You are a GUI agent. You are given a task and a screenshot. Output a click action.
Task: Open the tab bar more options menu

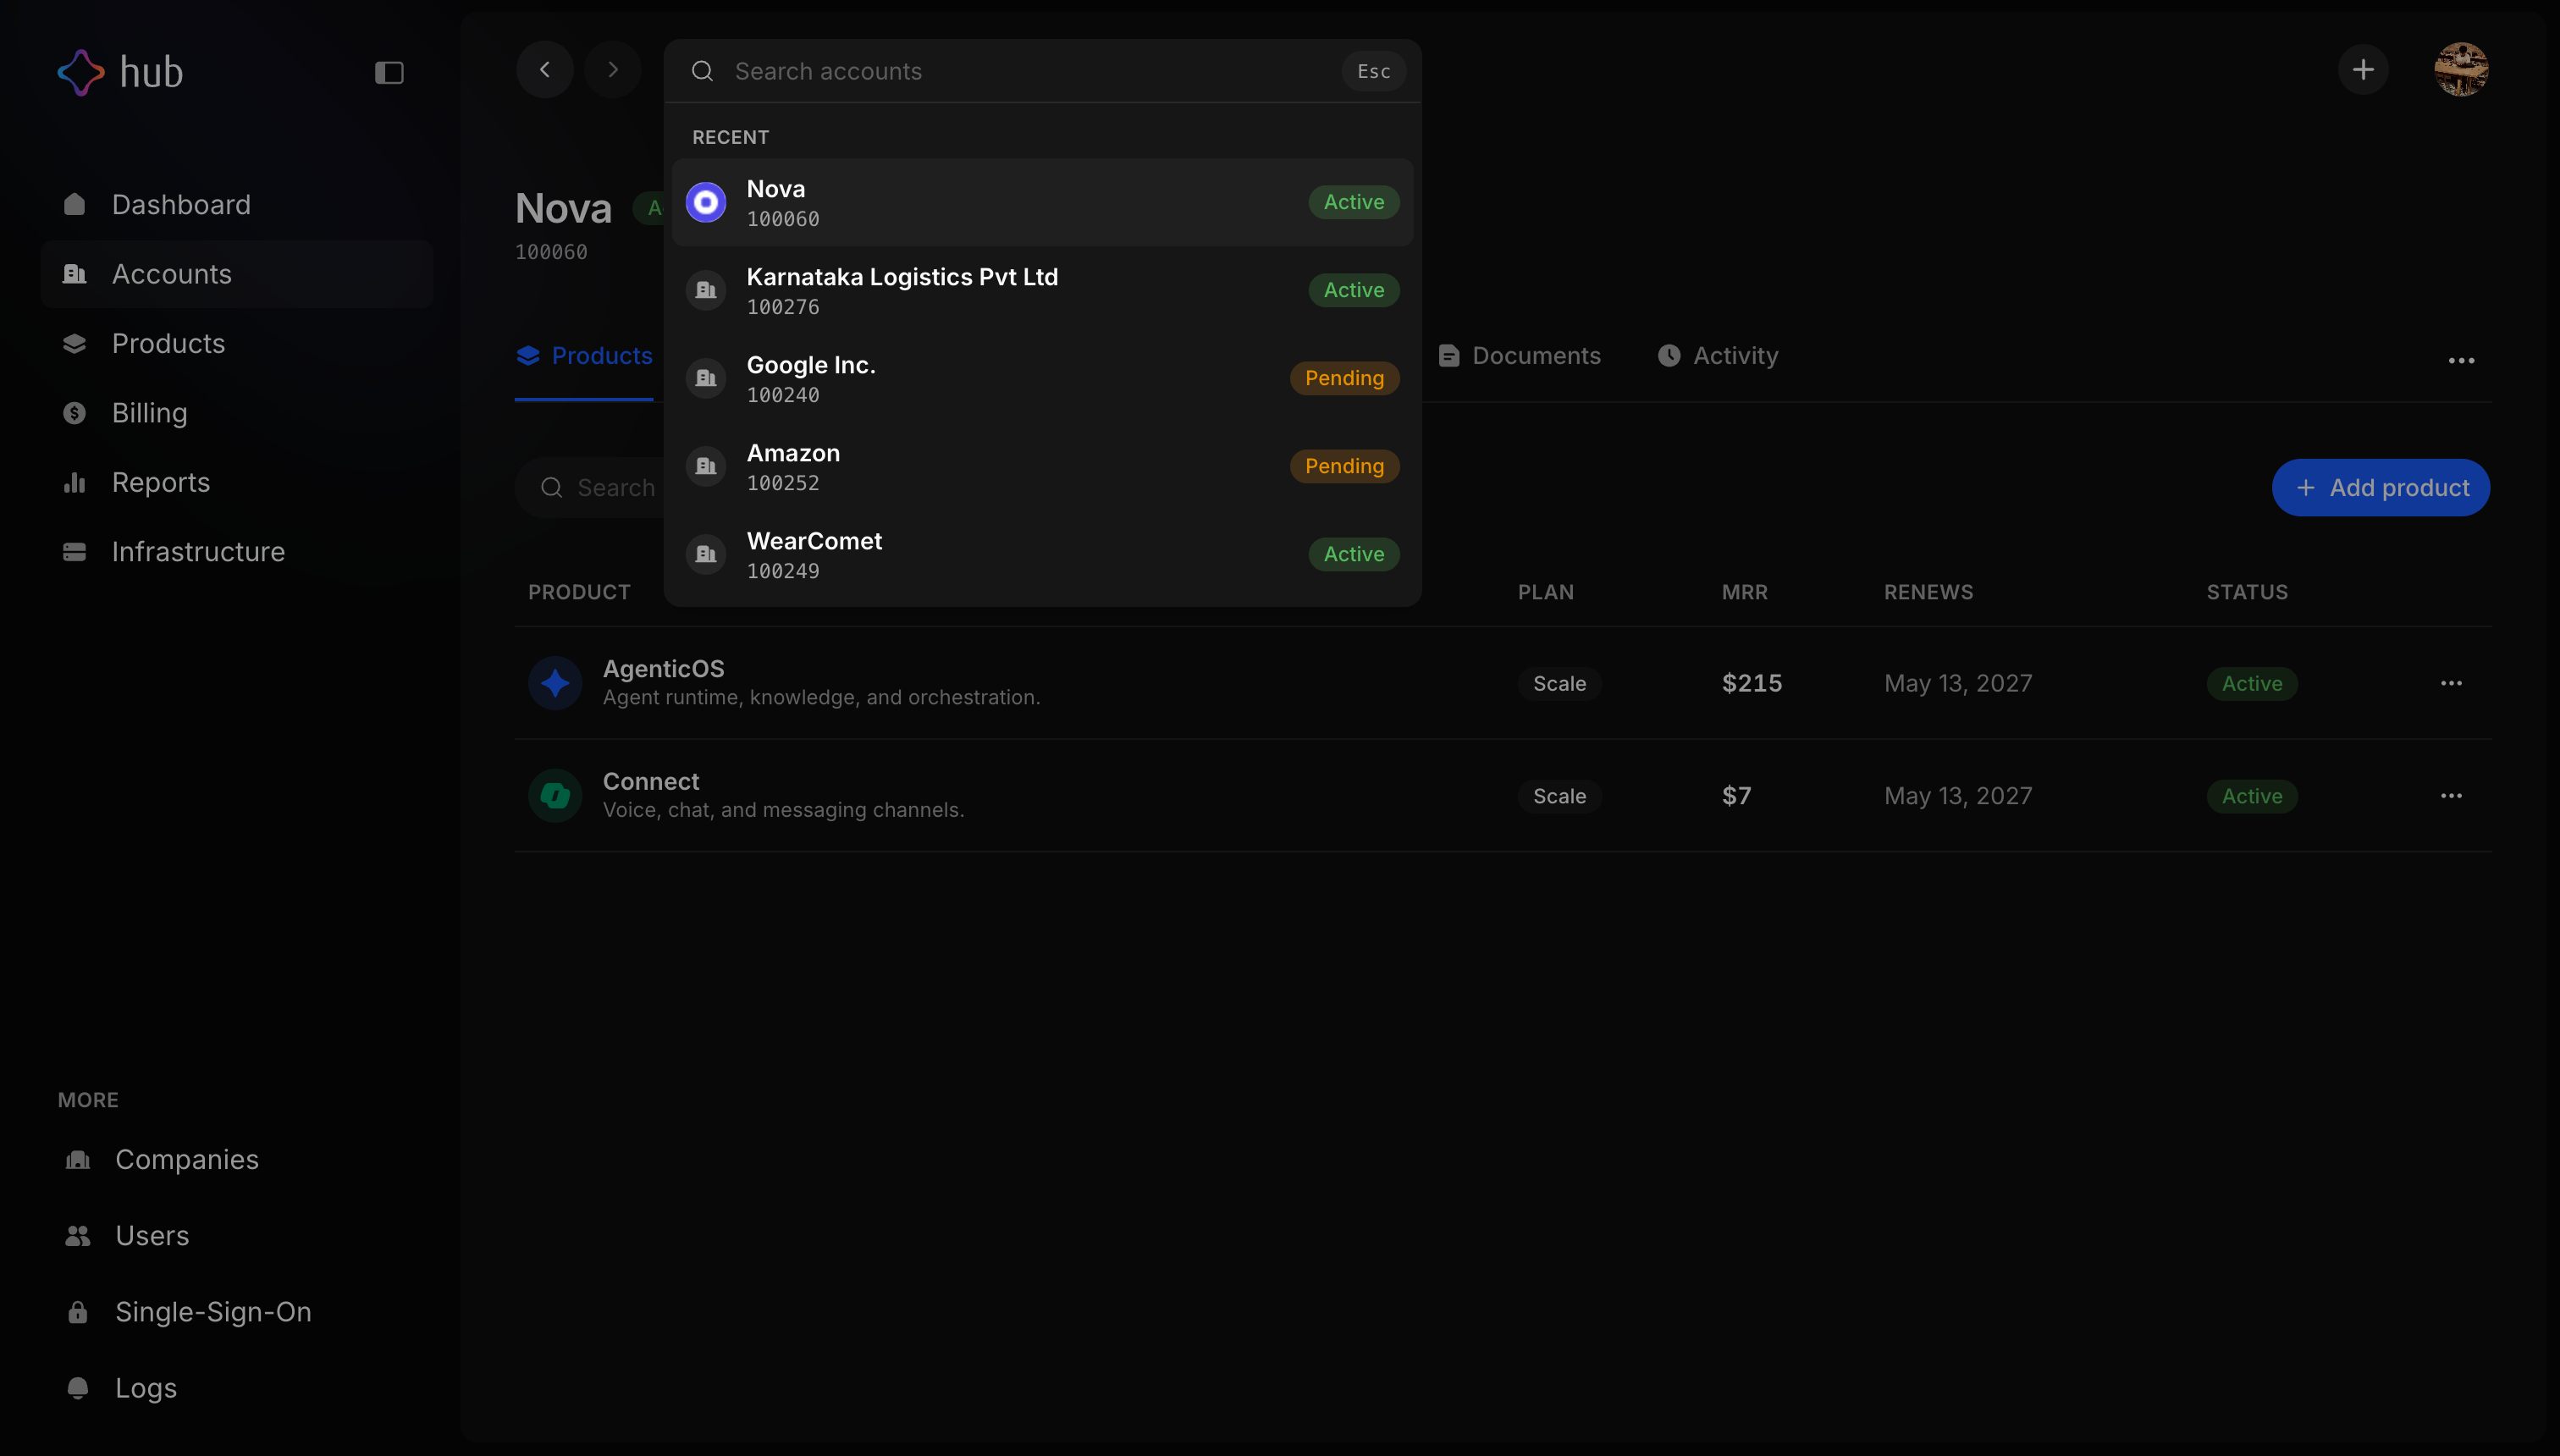2461,361
